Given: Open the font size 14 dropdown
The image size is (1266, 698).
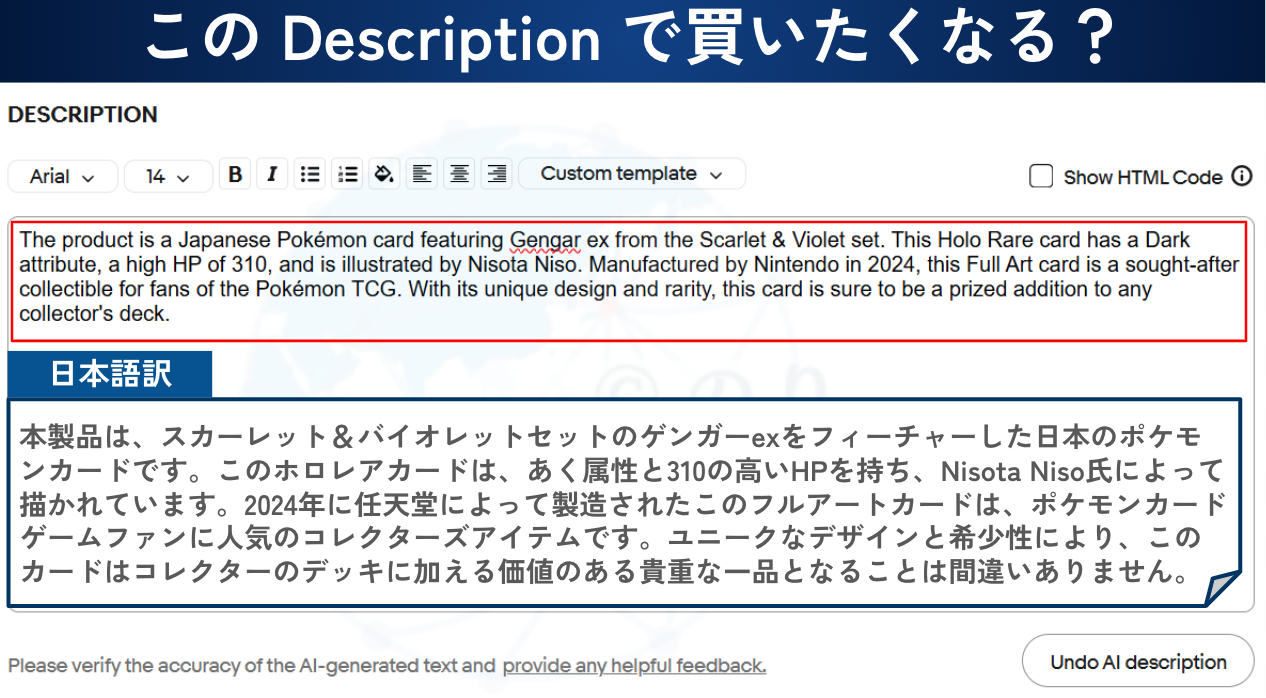Looking at the screenshot, I should pyautogui.click(x=168, y=176).
